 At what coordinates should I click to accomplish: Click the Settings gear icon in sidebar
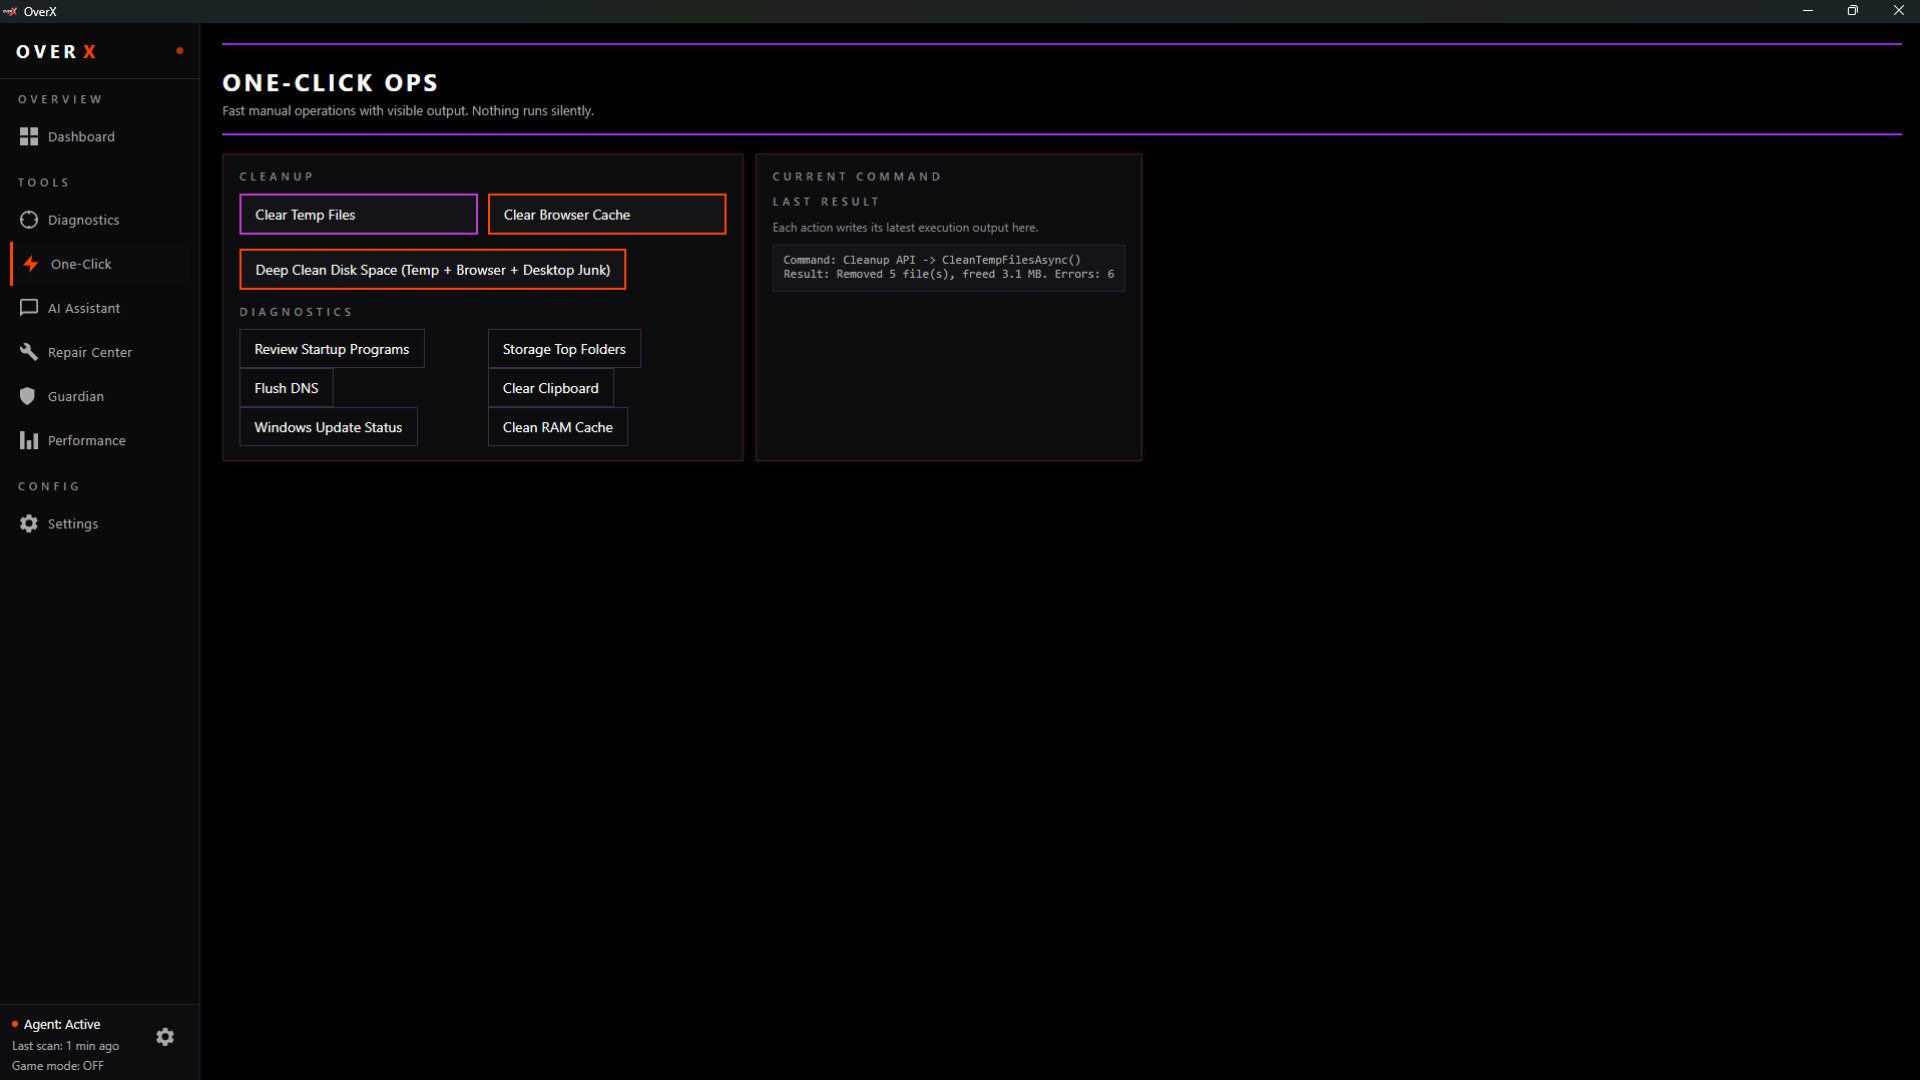29,524
